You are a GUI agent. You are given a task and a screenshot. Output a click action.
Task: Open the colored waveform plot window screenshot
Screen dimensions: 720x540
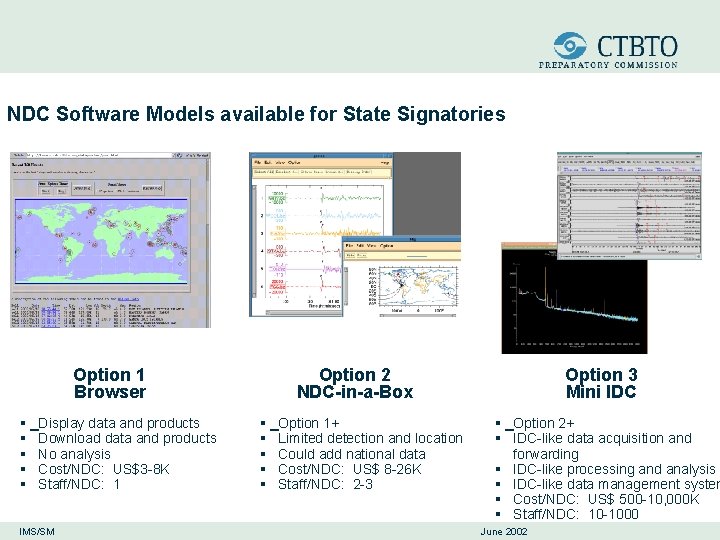pyautogui.click(x=321, y=234)
